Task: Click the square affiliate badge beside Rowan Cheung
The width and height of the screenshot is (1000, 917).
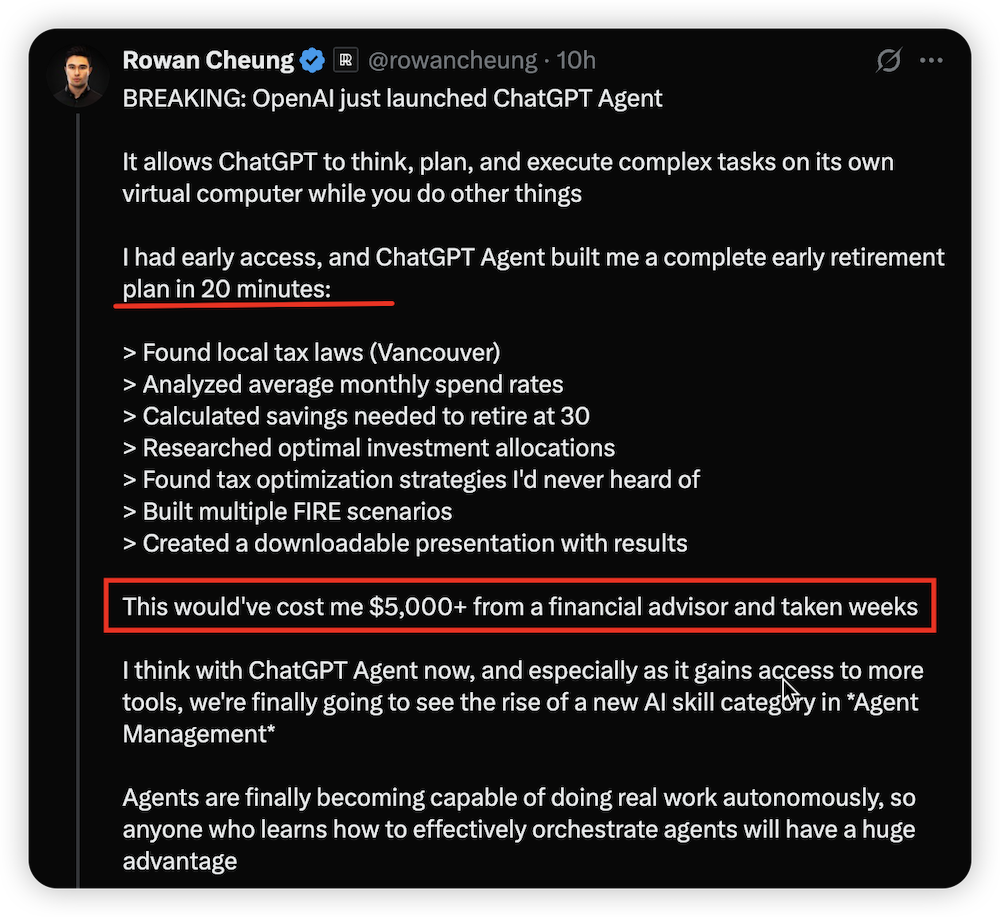Action: coord(345,59)
